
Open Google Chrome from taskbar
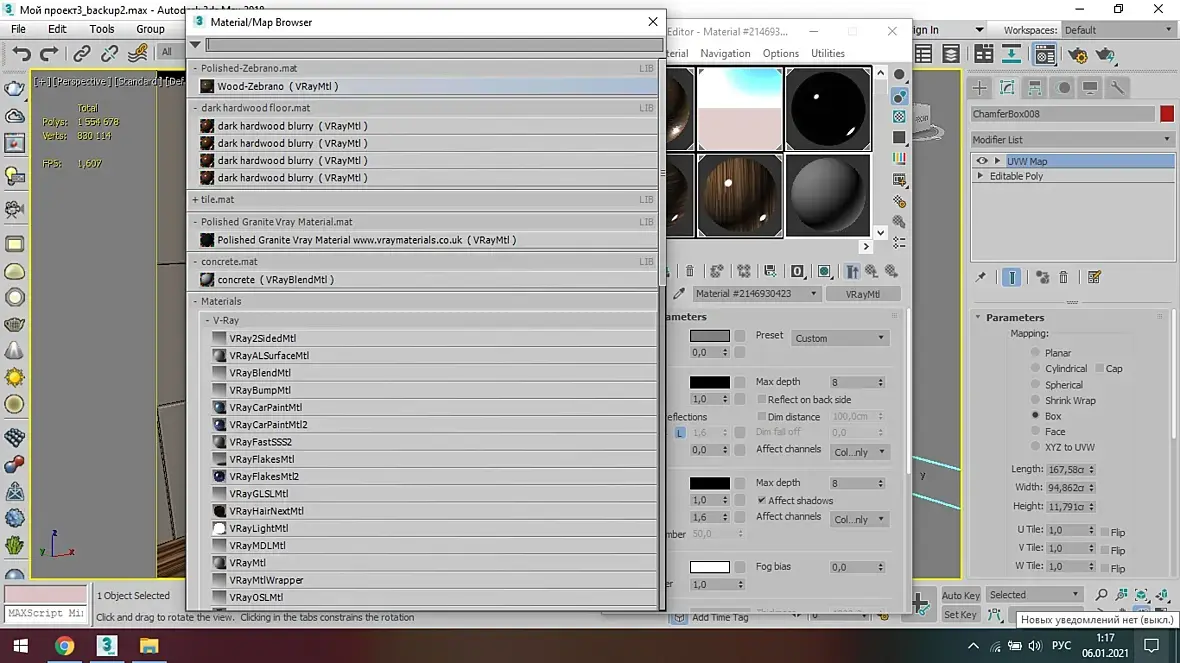[x=64, y=646]
